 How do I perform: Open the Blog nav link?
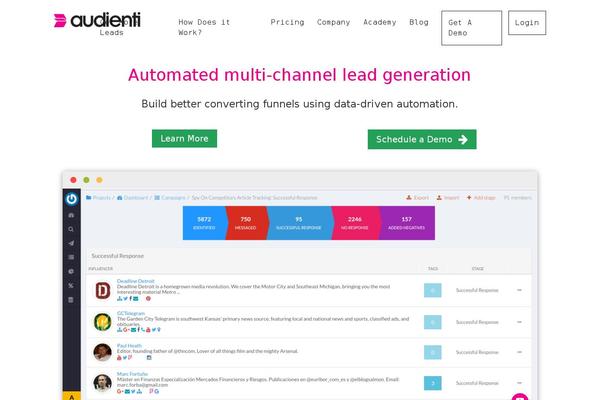tap(419, 22)
